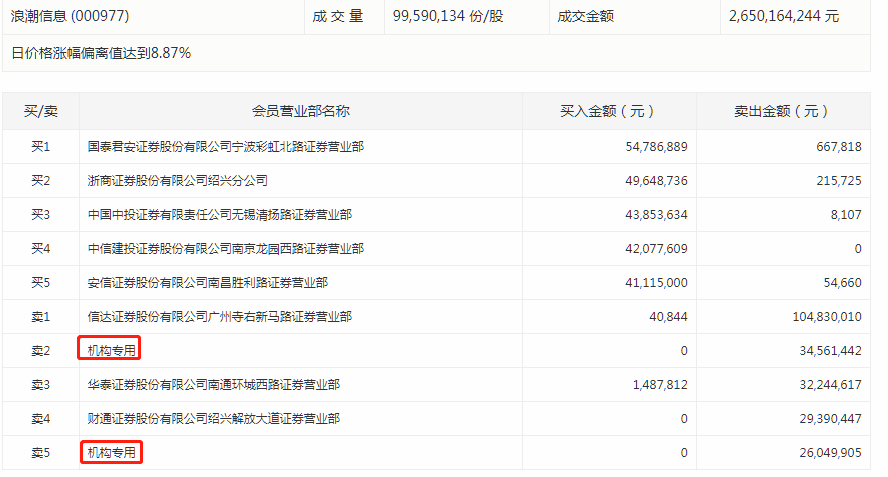888x477 pixels.
Task: Open 华泰证券南通环城西路证券营业部
Action: click(213, 385)
